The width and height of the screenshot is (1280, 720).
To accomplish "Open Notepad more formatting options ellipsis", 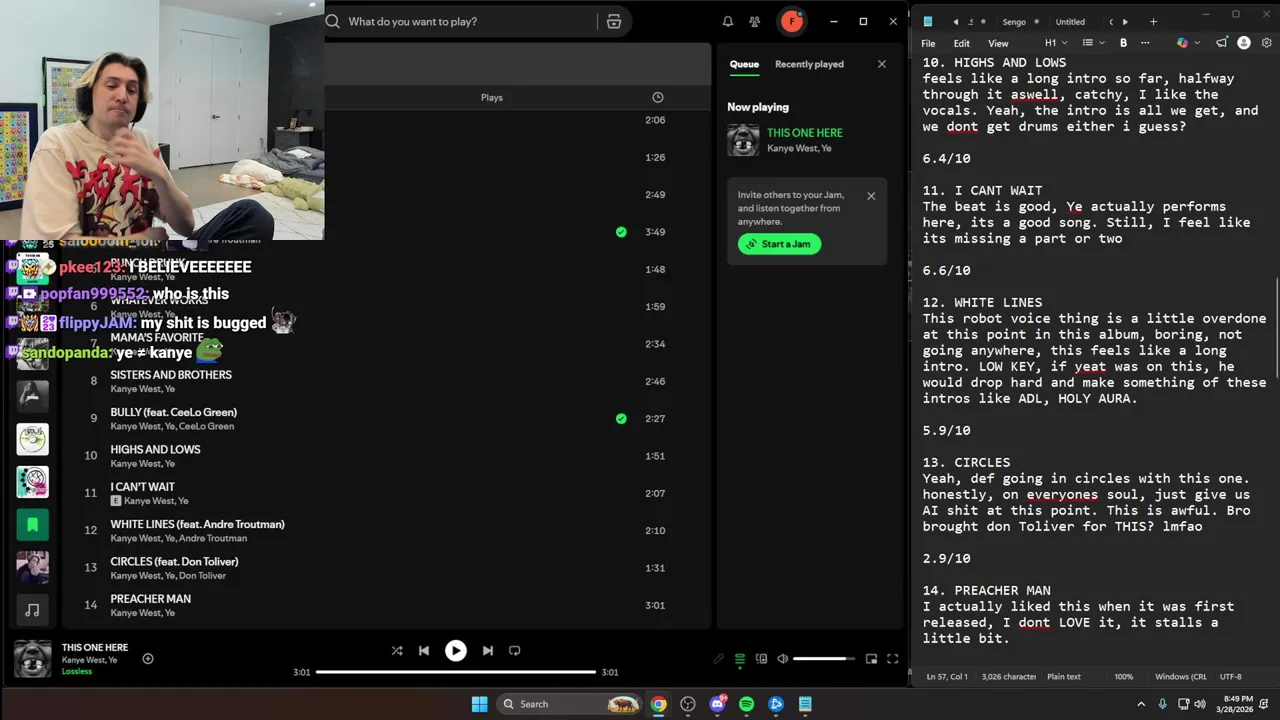I will [1145, 43].
